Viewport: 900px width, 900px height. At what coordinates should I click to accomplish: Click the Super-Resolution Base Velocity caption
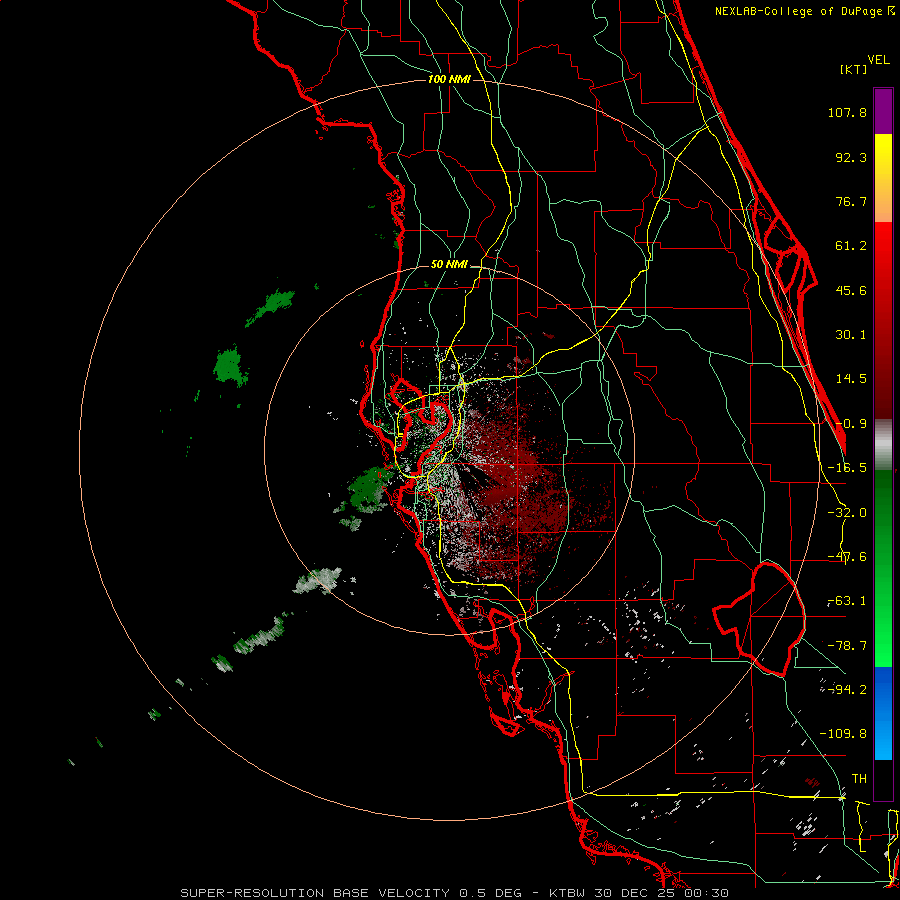[455, 893]
